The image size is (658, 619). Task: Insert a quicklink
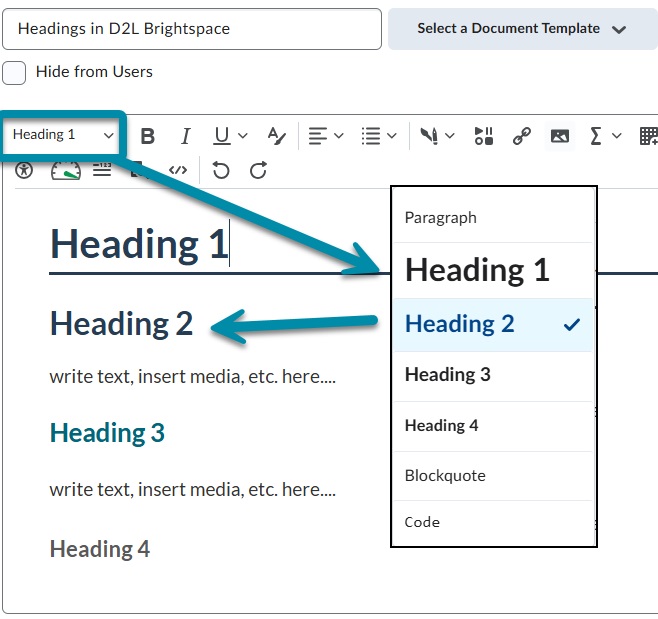pyautogui.click(x=522, y=136)
